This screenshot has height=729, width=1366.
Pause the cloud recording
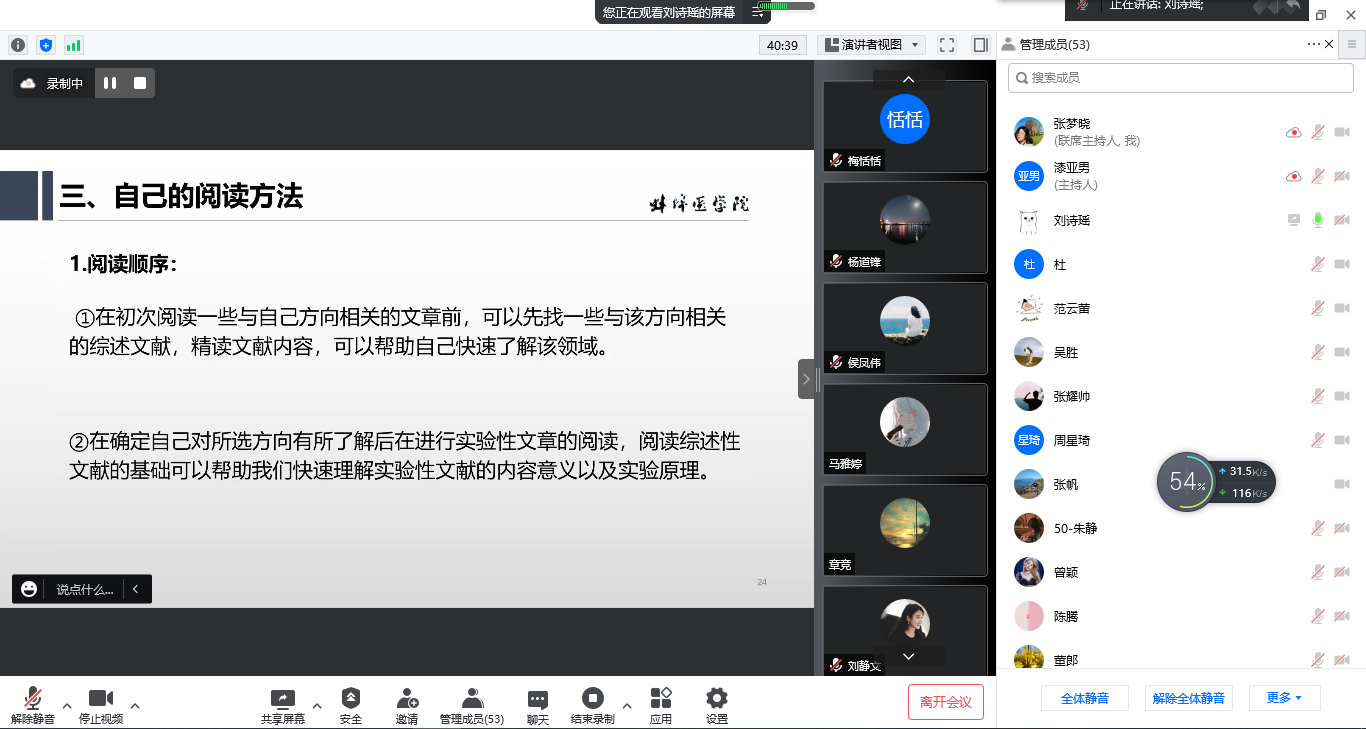(x=110, y=83)
